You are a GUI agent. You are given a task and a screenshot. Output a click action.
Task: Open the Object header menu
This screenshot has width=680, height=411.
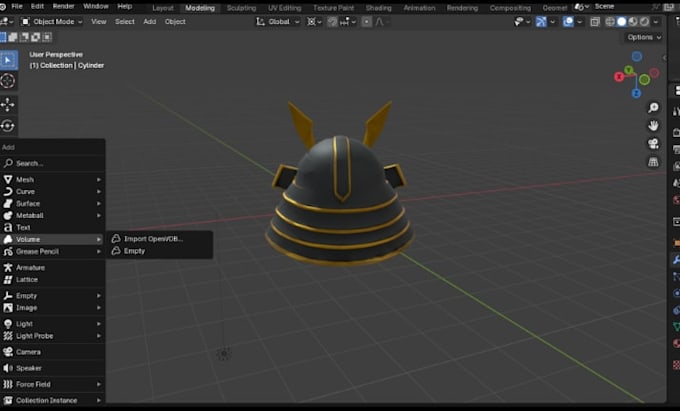tap(175, 22)
